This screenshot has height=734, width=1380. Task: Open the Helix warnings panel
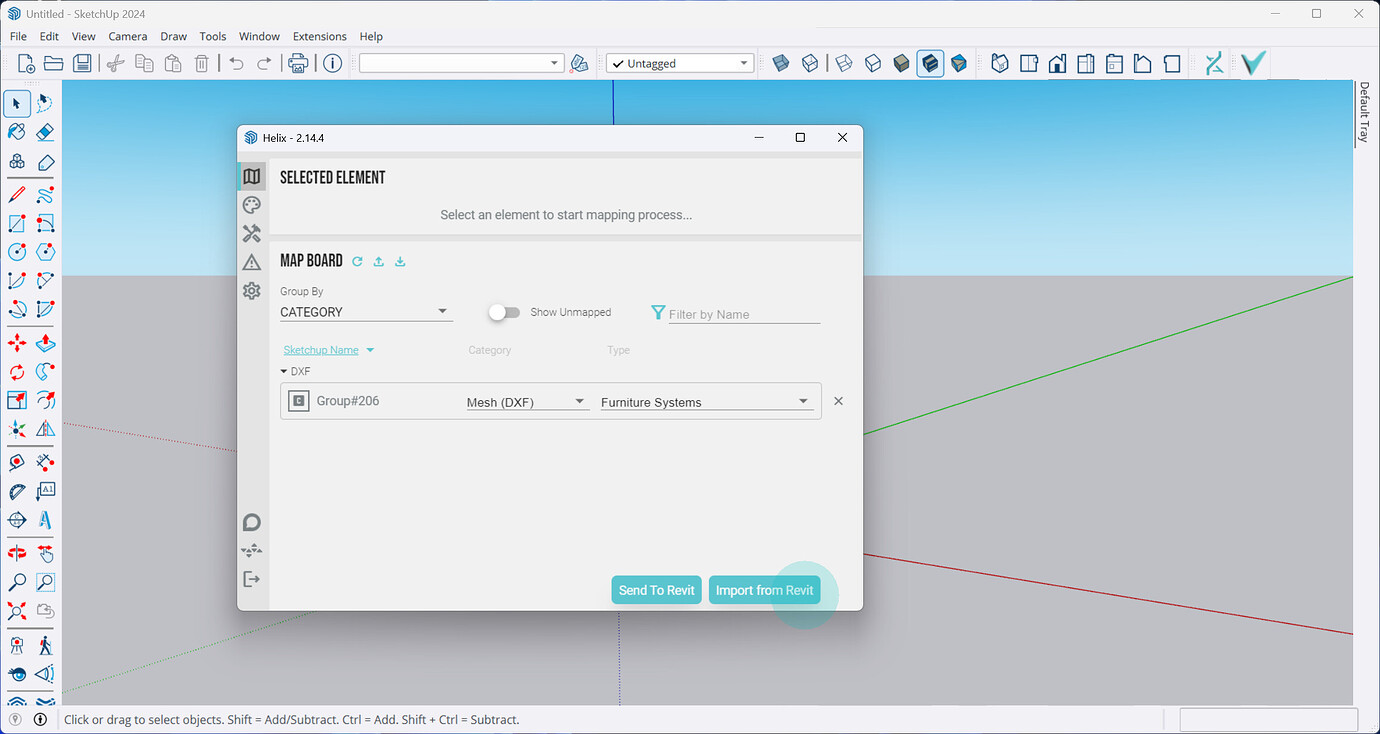click(251, 262)
